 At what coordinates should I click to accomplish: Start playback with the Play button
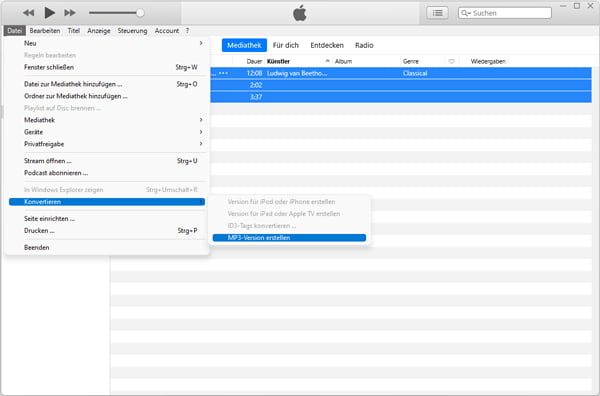pos(49,13)
